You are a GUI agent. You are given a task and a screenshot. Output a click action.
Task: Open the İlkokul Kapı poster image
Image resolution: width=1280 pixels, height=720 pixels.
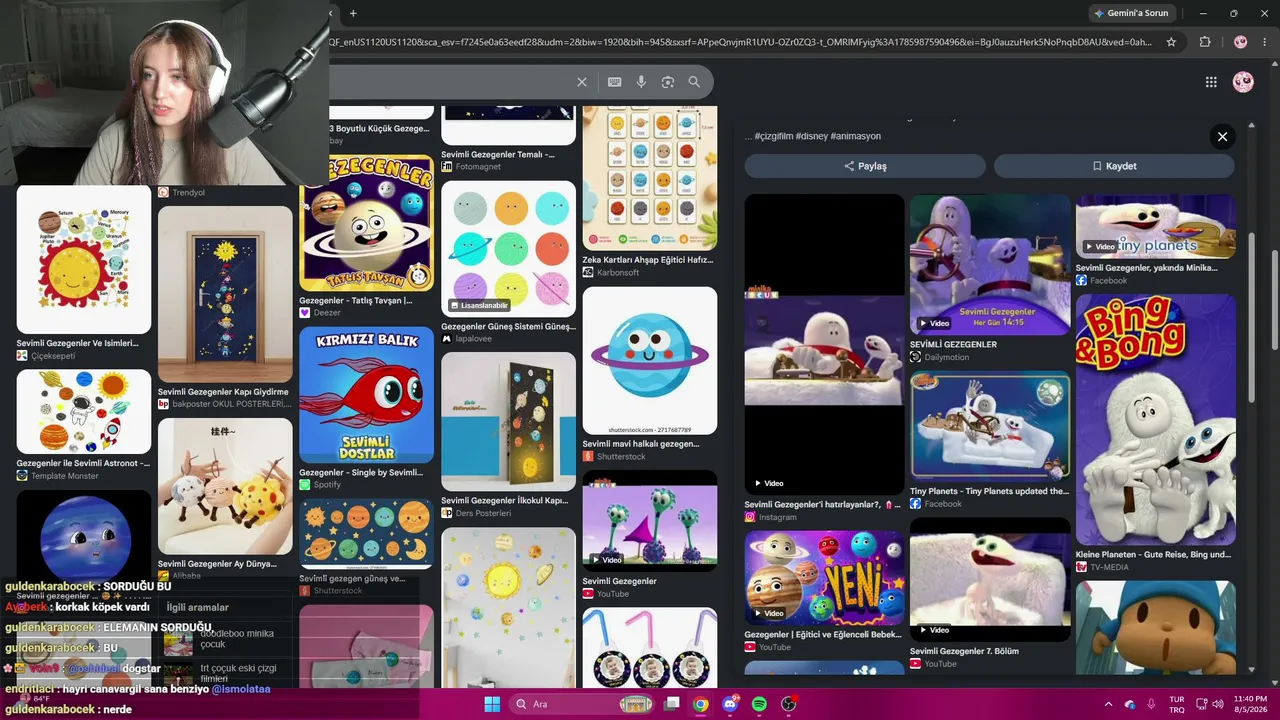pyautogui.click(x=508, y=421)
